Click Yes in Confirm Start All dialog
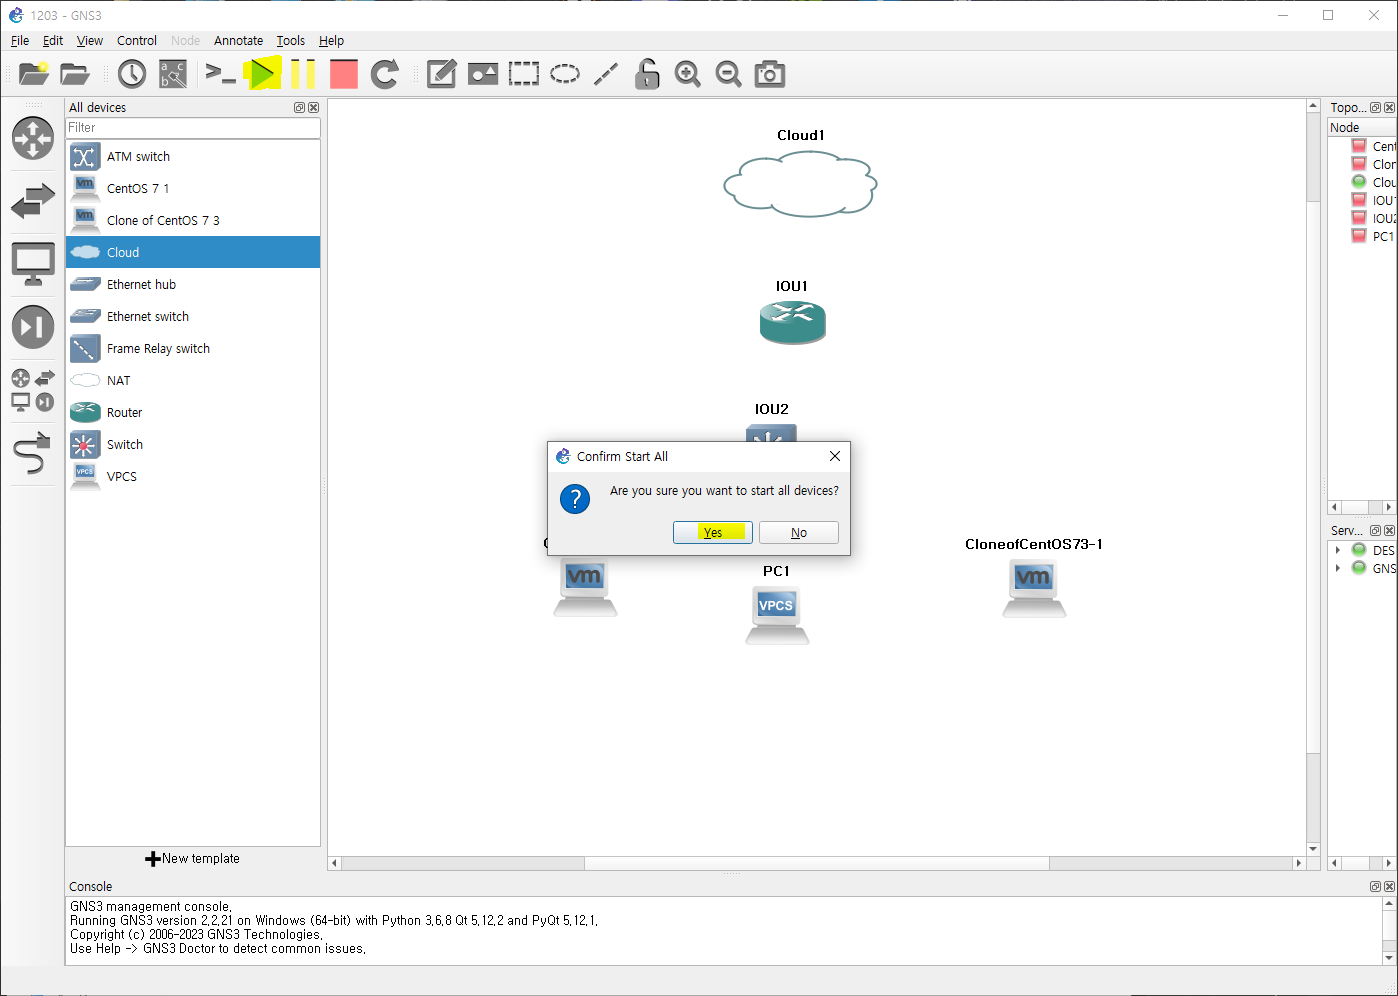The width and height of the screenshot is (1398, 996). pyautogui.click(x=713, y=532)
